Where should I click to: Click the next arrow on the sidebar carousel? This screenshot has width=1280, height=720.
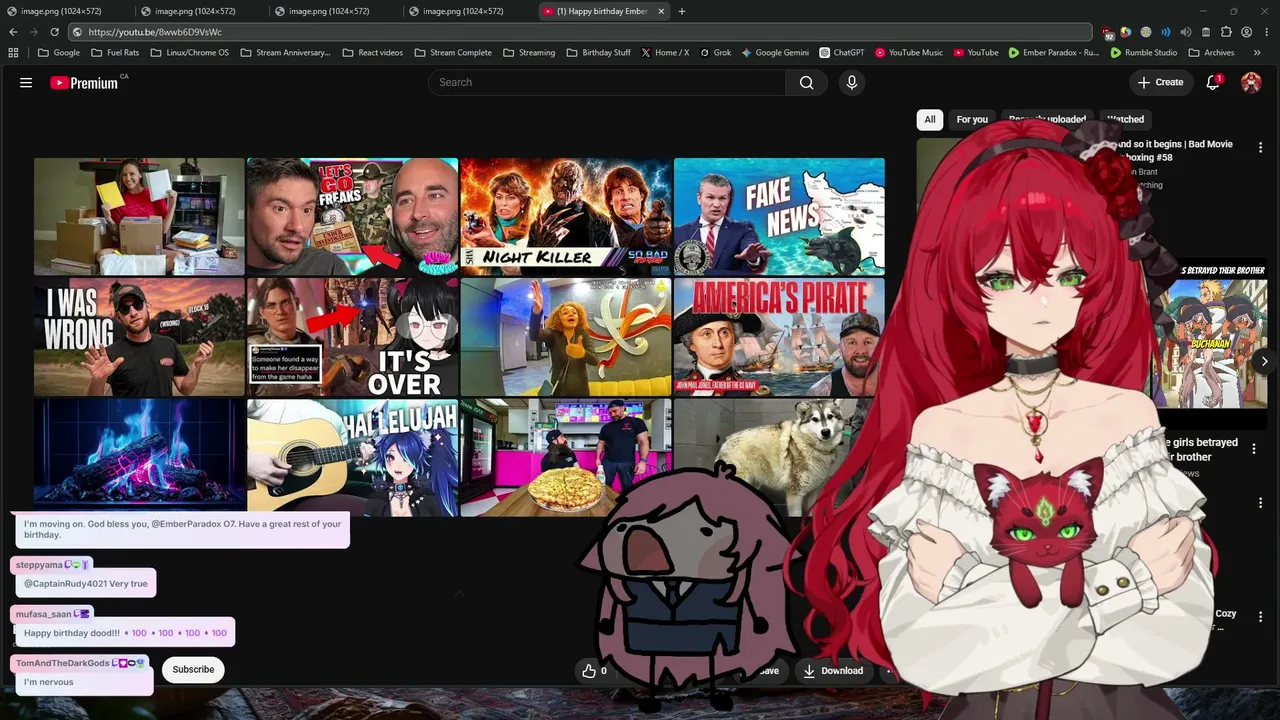point(1264,361)
